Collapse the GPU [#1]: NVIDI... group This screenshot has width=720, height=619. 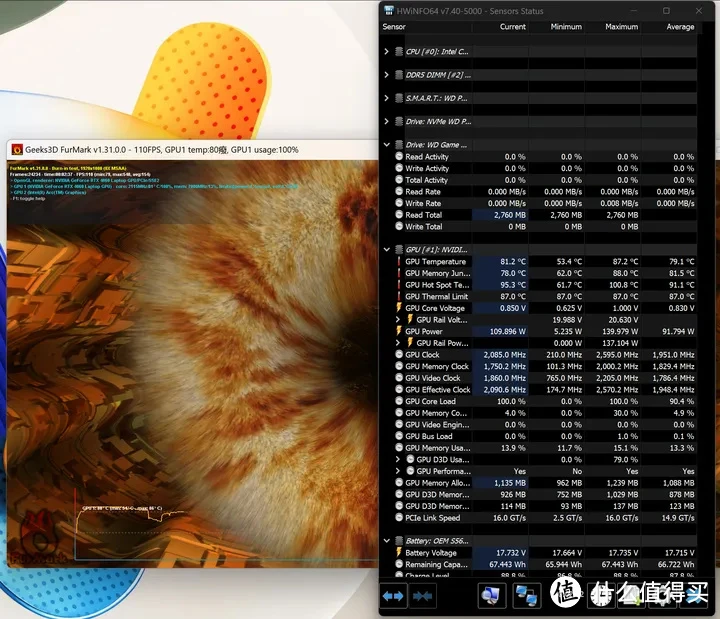click(387, 249)
